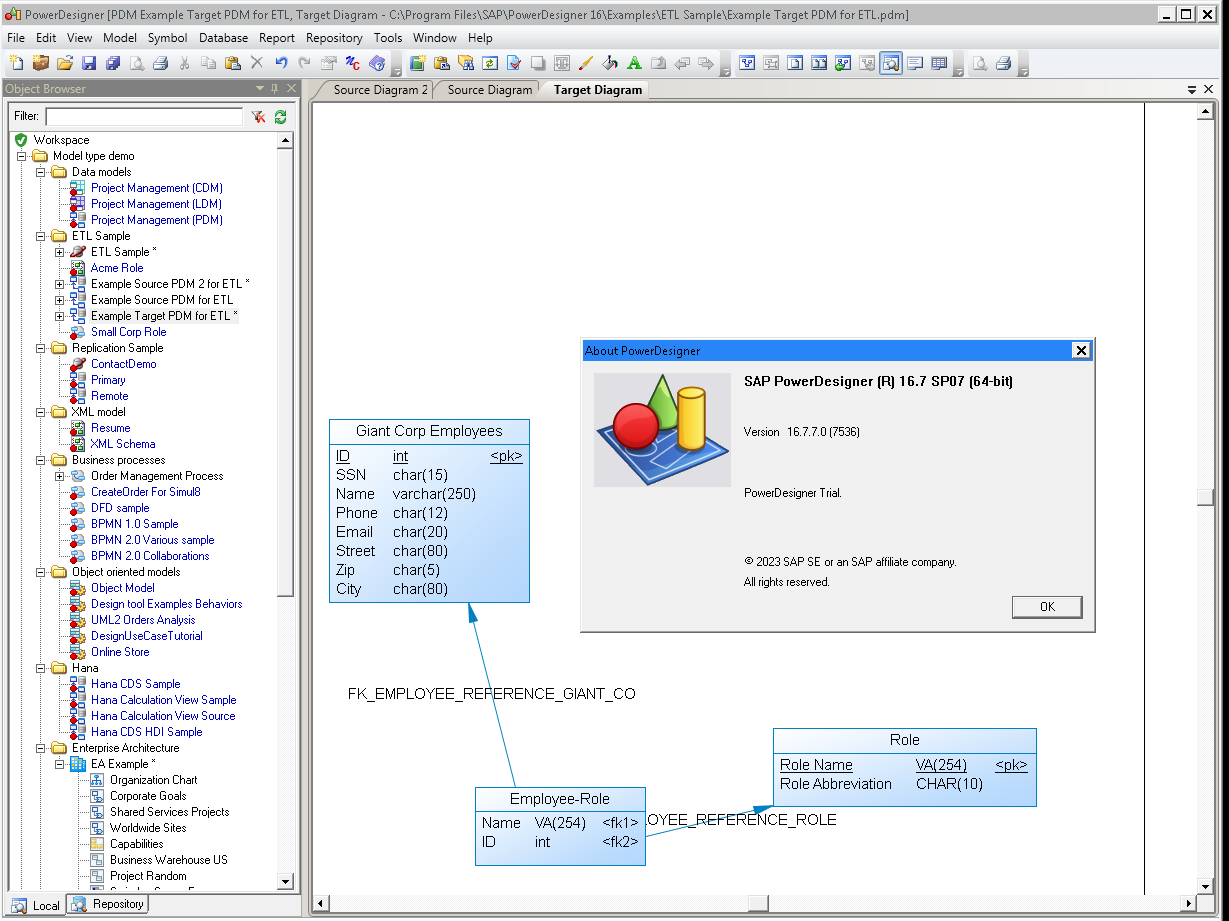This screenshot has height=921, width=1229.
Task: Select the XML Schema tree item
Action: [123, 444]
